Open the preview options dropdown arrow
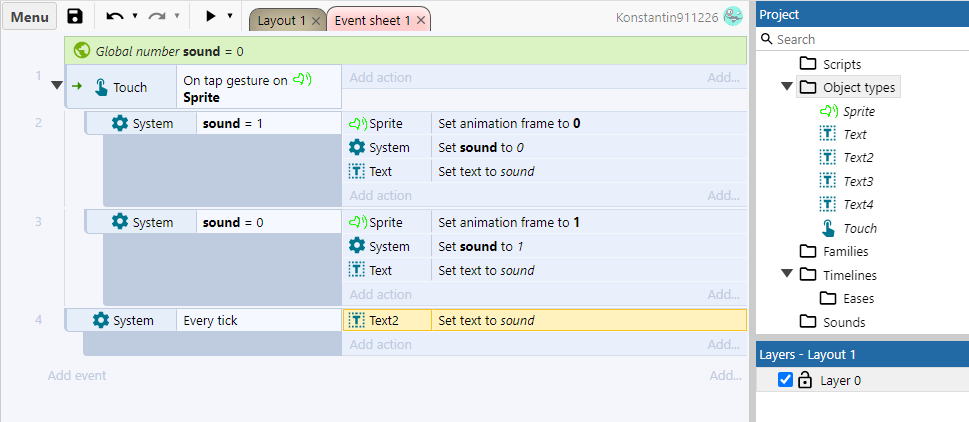The width and height of the screenshot is (969, 422). pyautogui.click(x=230, y=17)
